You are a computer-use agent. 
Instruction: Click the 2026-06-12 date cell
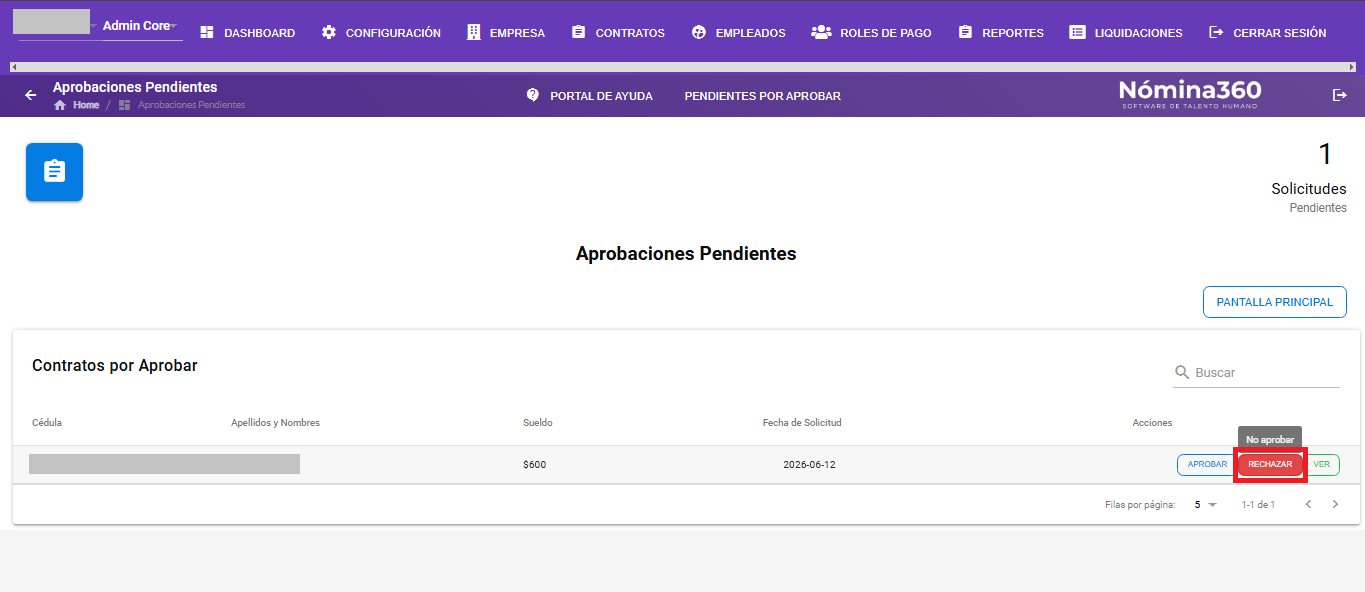[x=809, y=465]
